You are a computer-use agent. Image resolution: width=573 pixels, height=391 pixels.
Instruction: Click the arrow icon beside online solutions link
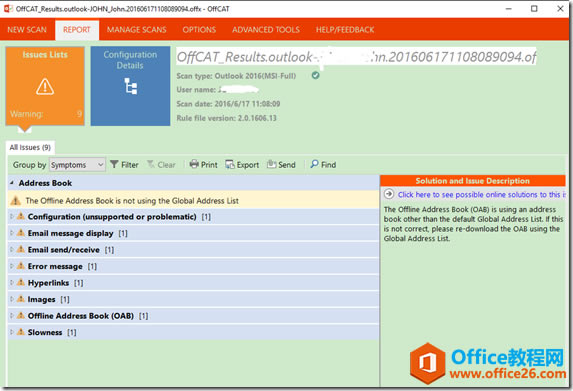389,194
